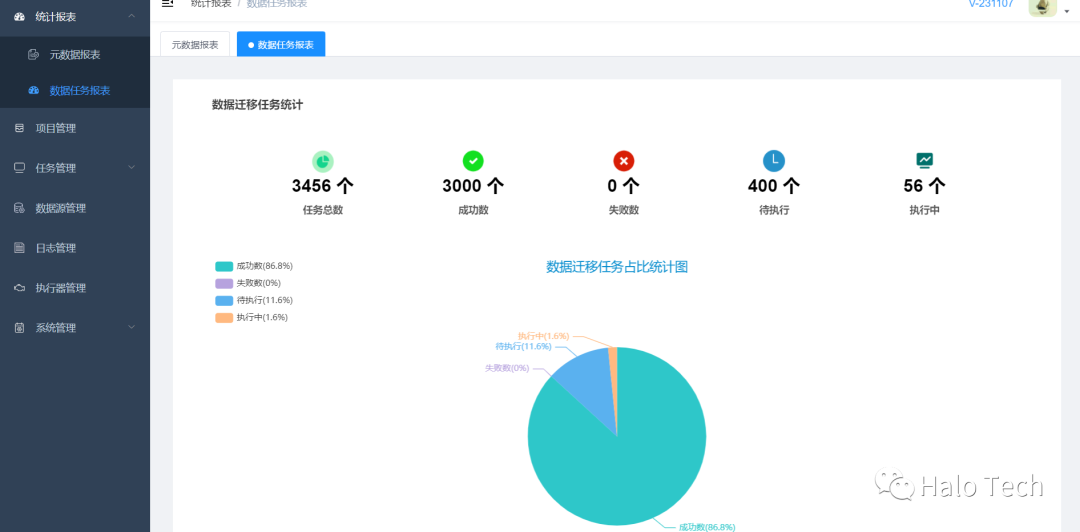Click the 56 个 running count
This screenshot has height=532, width=1080.
pyautogui.click(x=924, y=186)
